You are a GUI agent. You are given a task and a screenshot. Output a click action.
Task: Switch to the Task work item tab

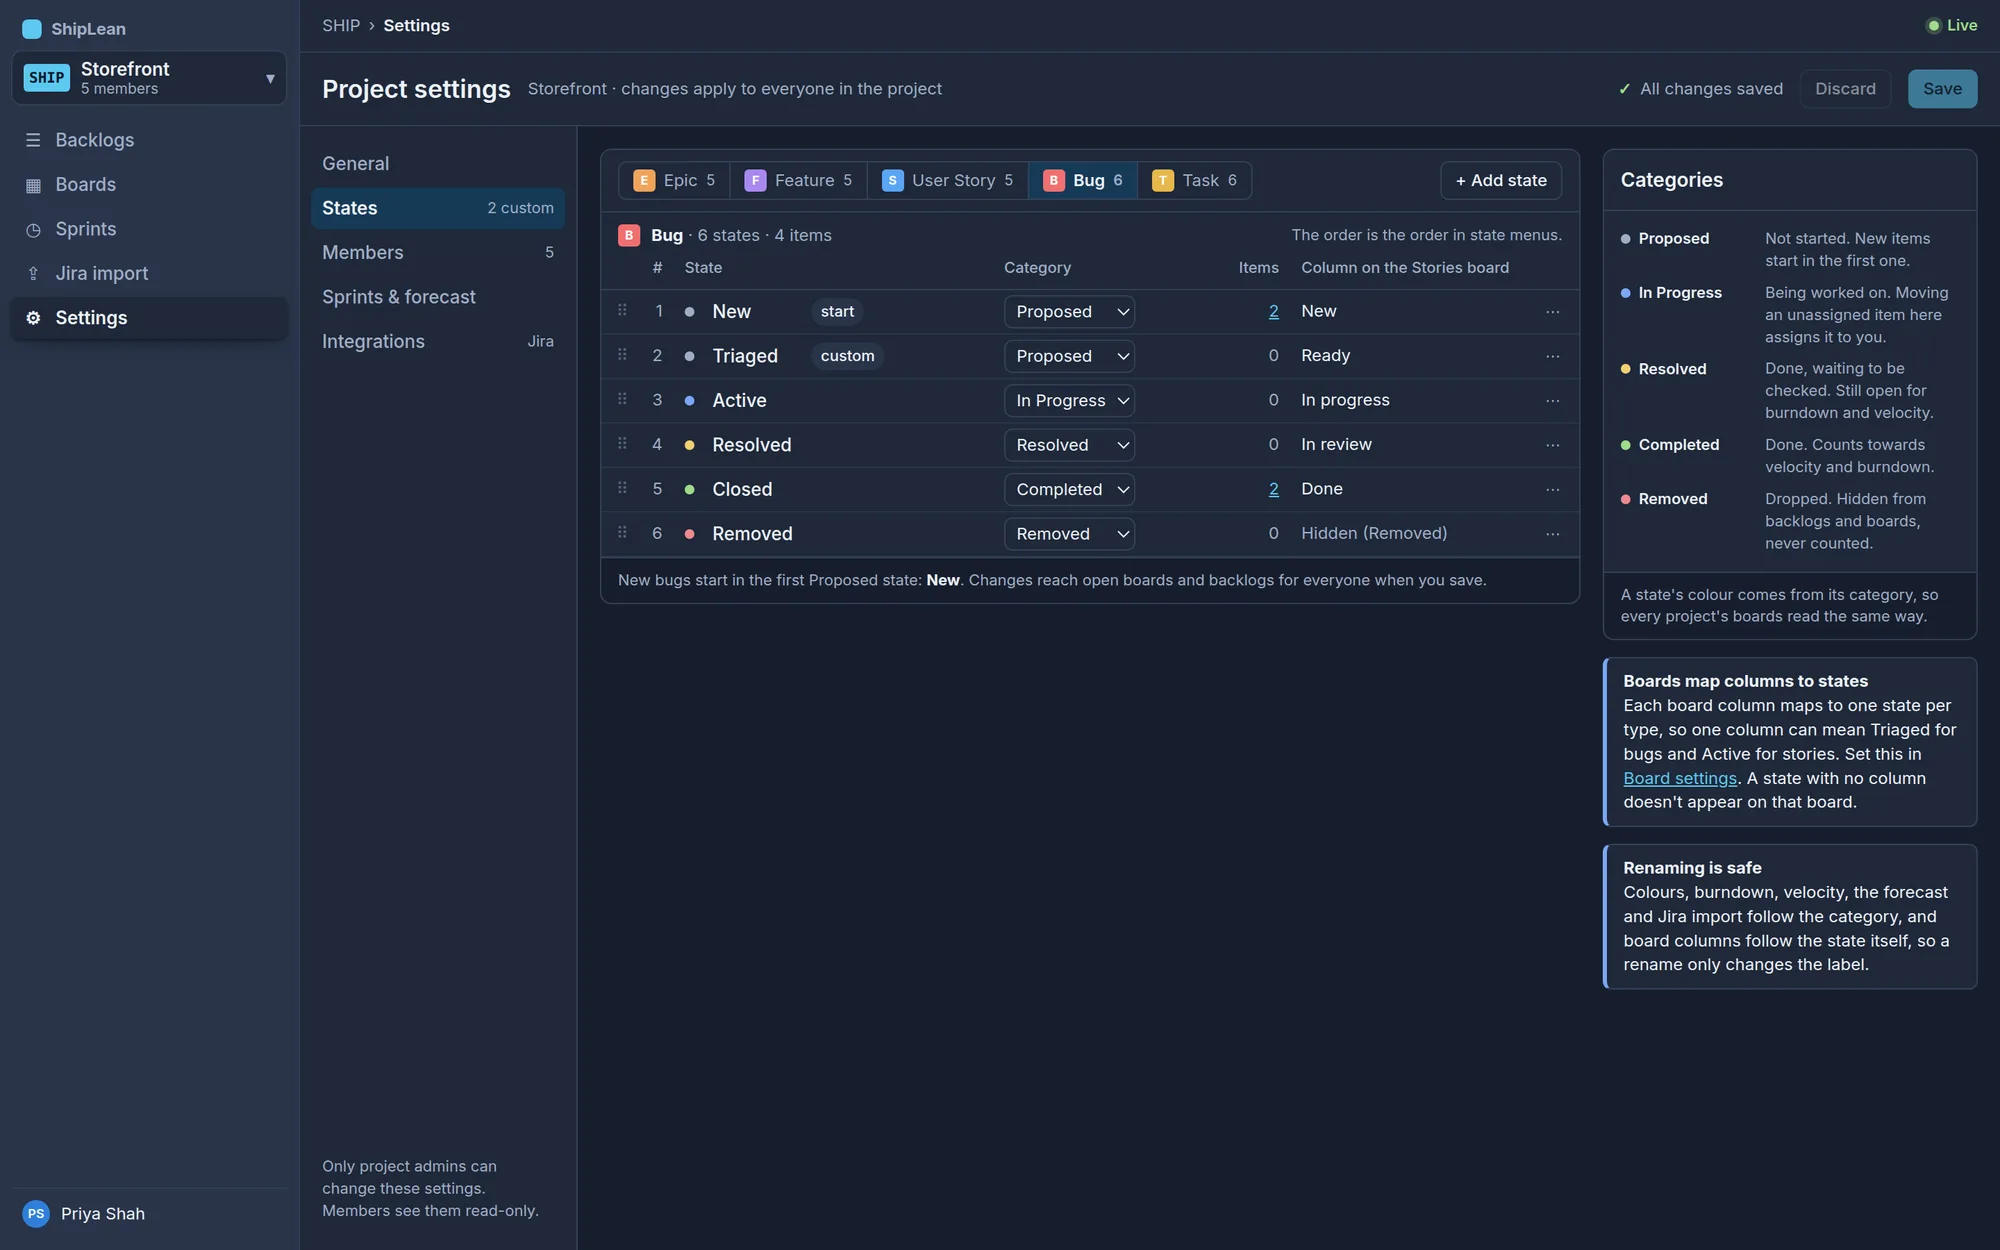pos(1194,180)
